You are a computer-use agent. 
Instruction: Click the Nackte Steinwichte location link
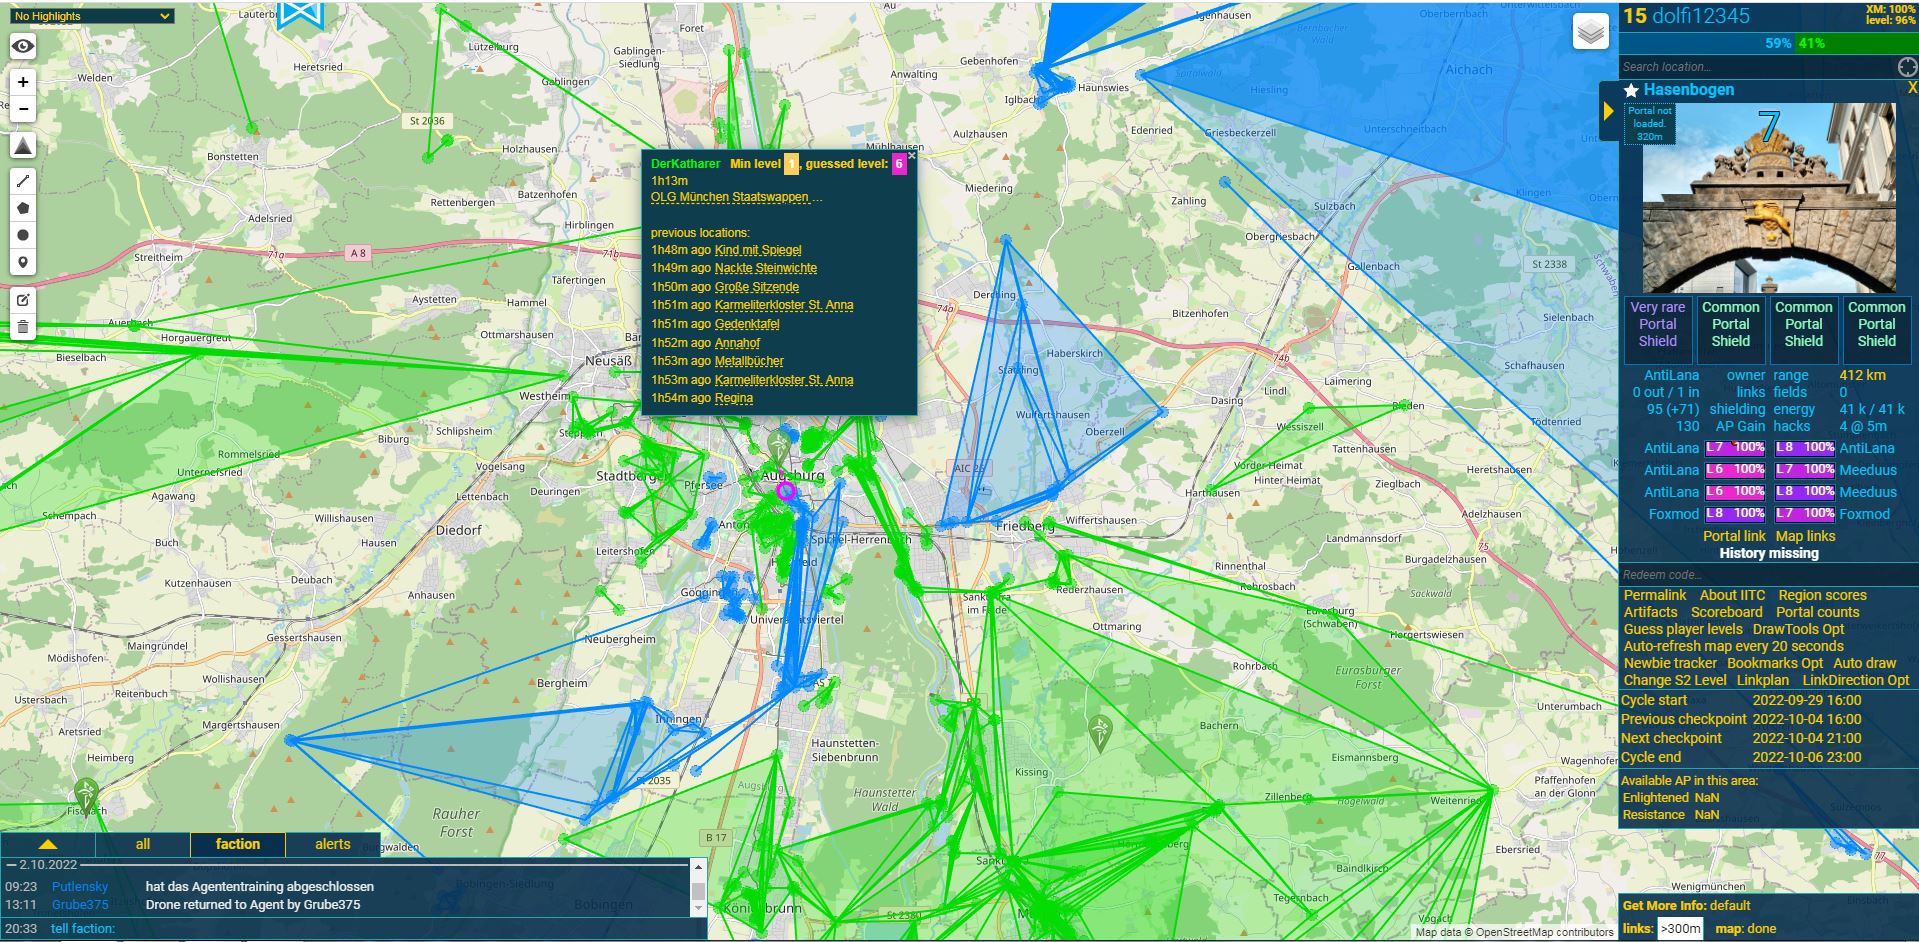(766, 268)
